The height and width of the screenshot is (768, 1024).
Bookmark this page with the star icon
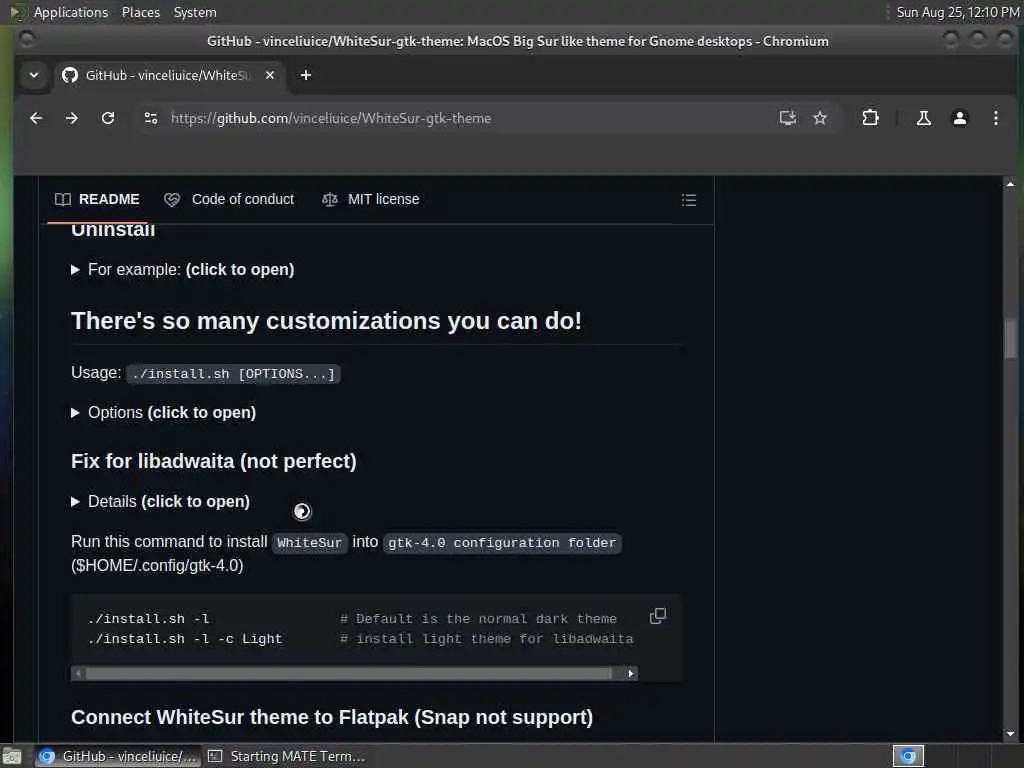820,118
